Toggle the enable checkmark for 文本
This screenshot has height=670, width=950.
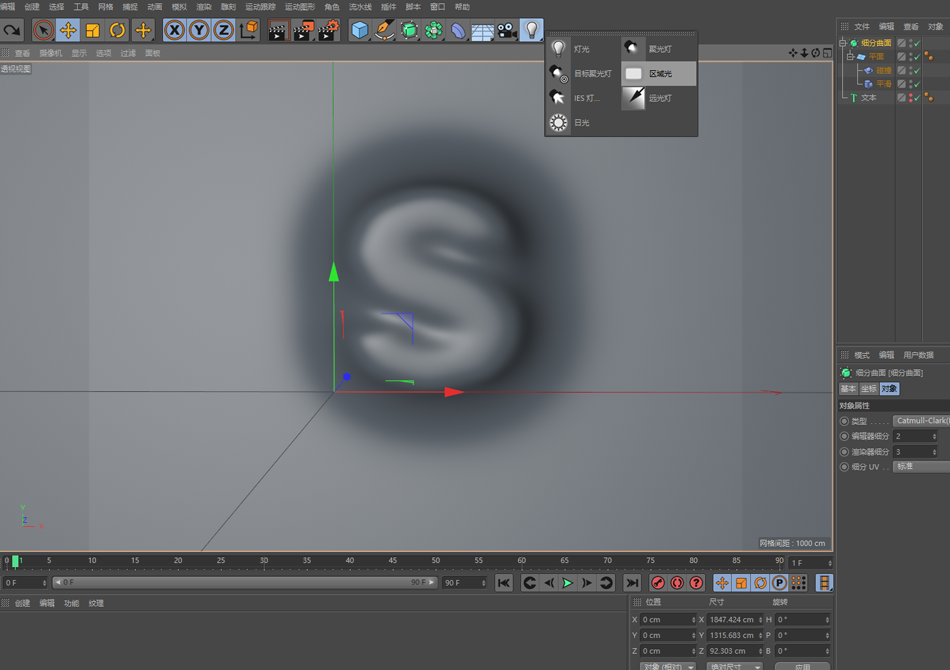(917, 98)
